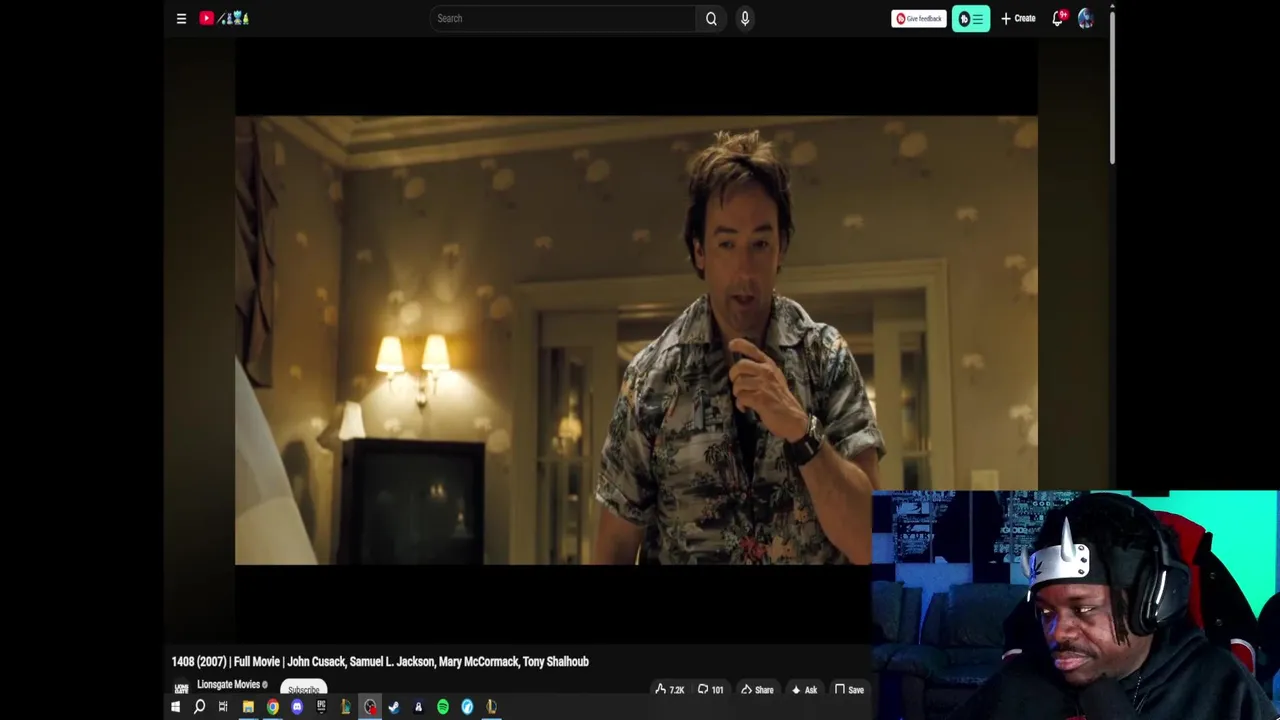Save the video to a playlist
Image resolution: width=1280 pixels, height=720 pixels.
[x=849, y=690]
